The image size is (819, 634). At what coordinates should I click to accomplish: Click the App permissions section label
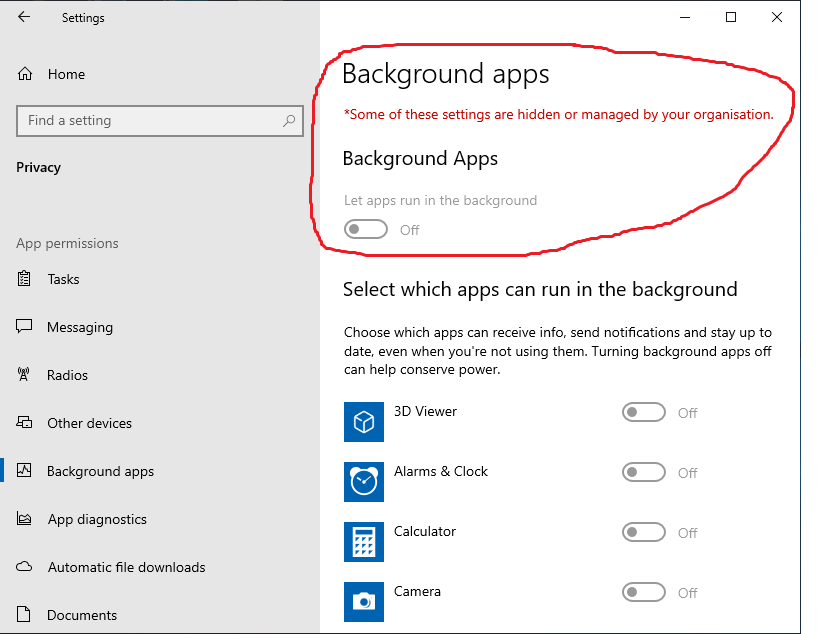[67, 243]
